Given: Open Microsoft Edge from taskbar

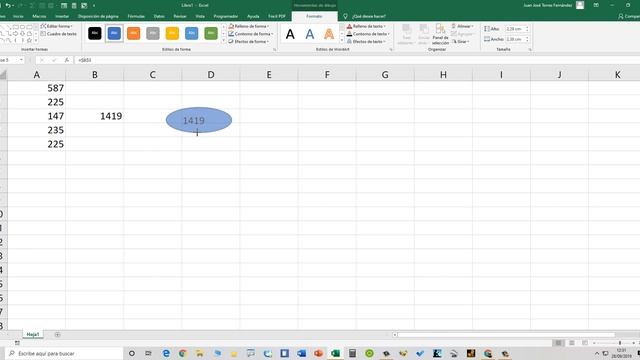Looking at the screenshot, I should tap(166, 353).
